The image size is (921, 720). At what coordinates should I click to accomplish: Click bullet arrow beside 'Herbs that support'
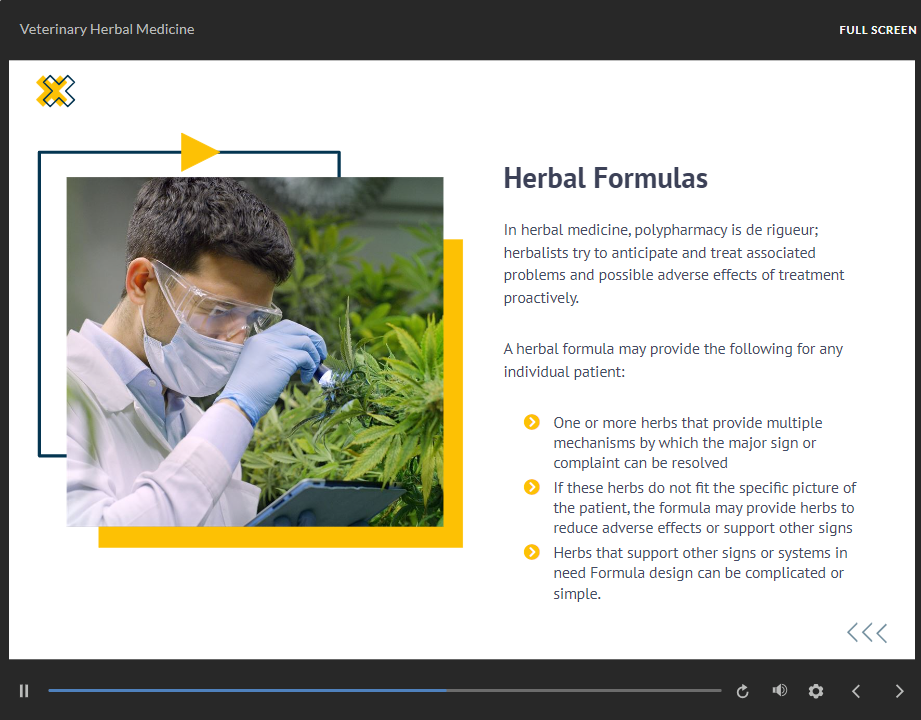(x=532, y=553)
